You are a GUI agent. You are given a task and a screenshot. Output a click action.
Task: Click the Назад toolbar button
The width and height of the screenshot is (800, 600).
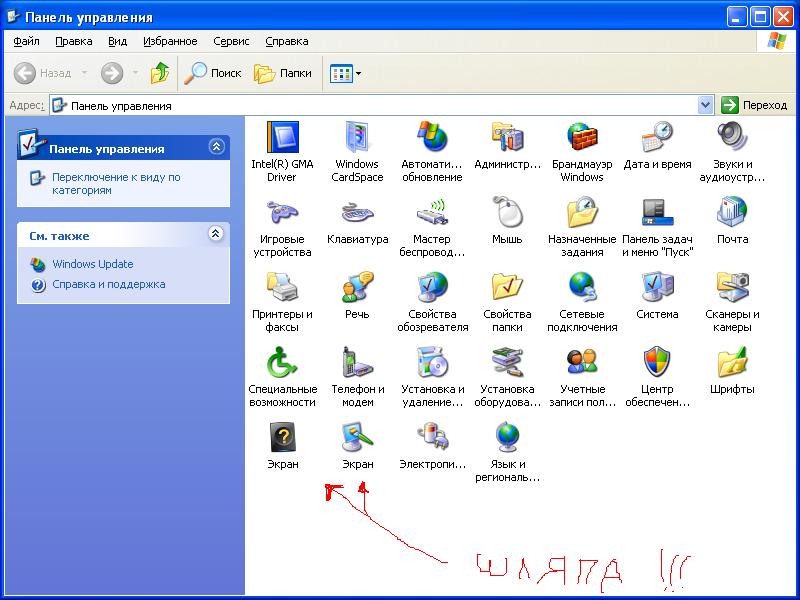tap(42, 73)
